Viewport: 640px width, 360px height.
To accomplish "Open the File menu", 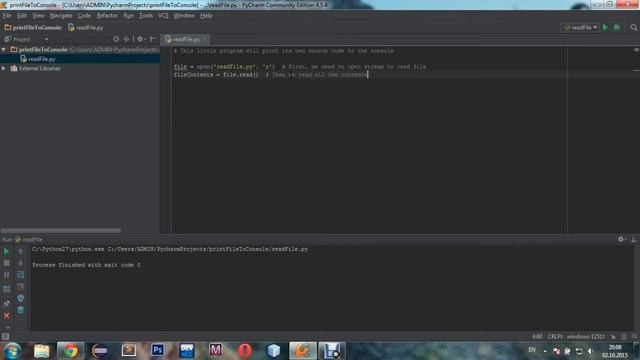I will click(x=7, y=16).
